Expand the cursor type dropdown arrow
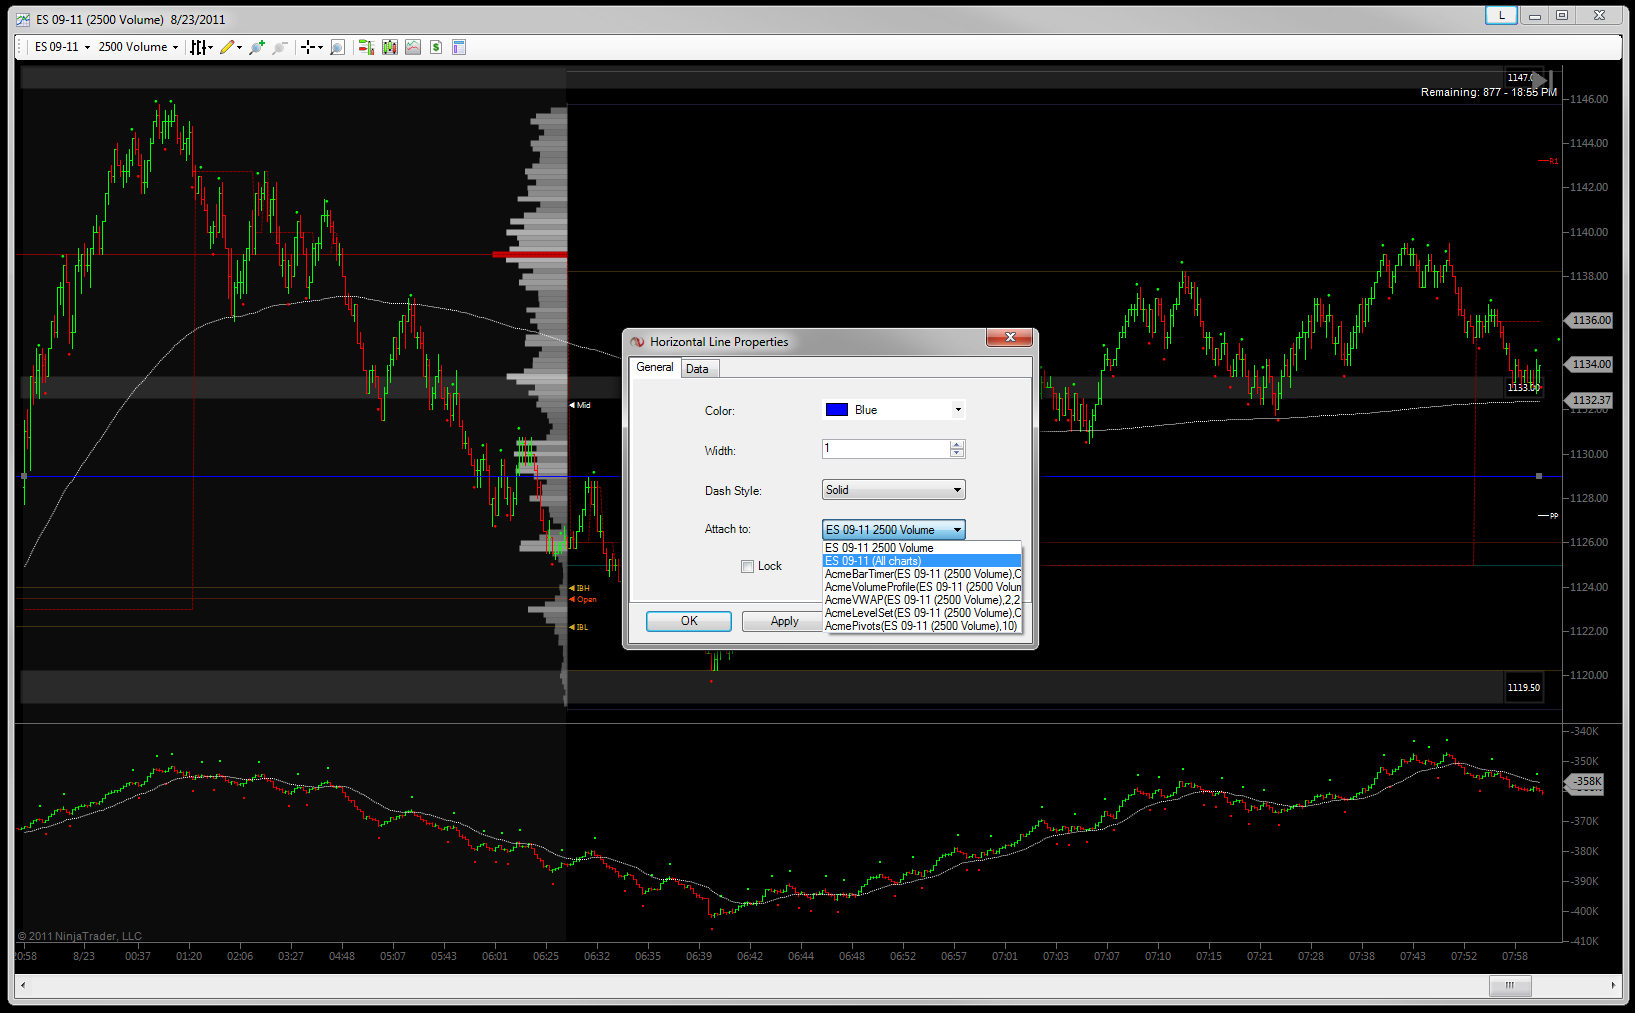 click(x=320, y=48)
